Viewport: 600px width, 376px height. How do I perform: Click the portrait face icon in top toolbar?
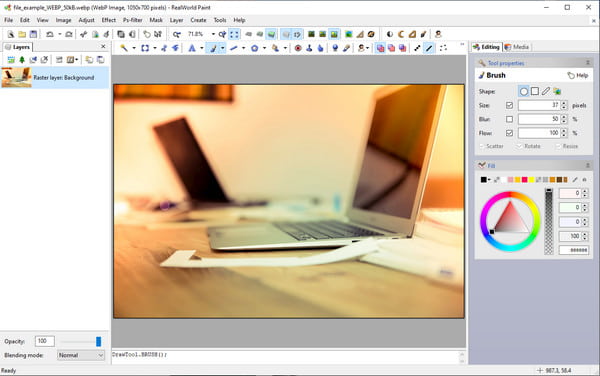tap(438, 34)
